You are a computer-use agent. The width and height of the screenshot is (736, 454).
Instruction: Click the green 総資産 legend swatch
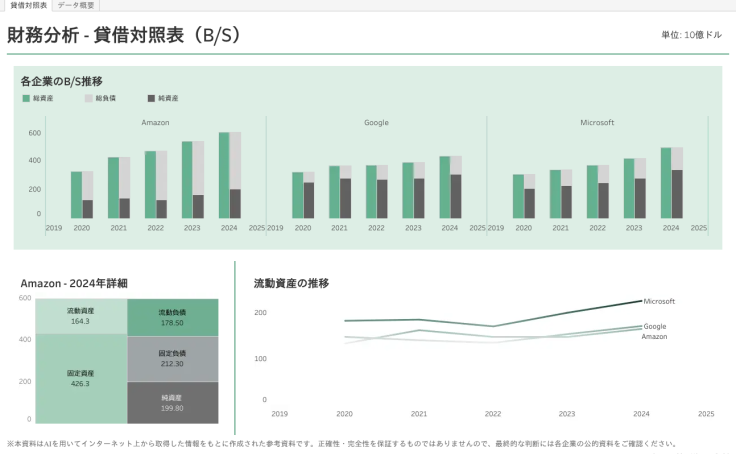pos(26,98)
